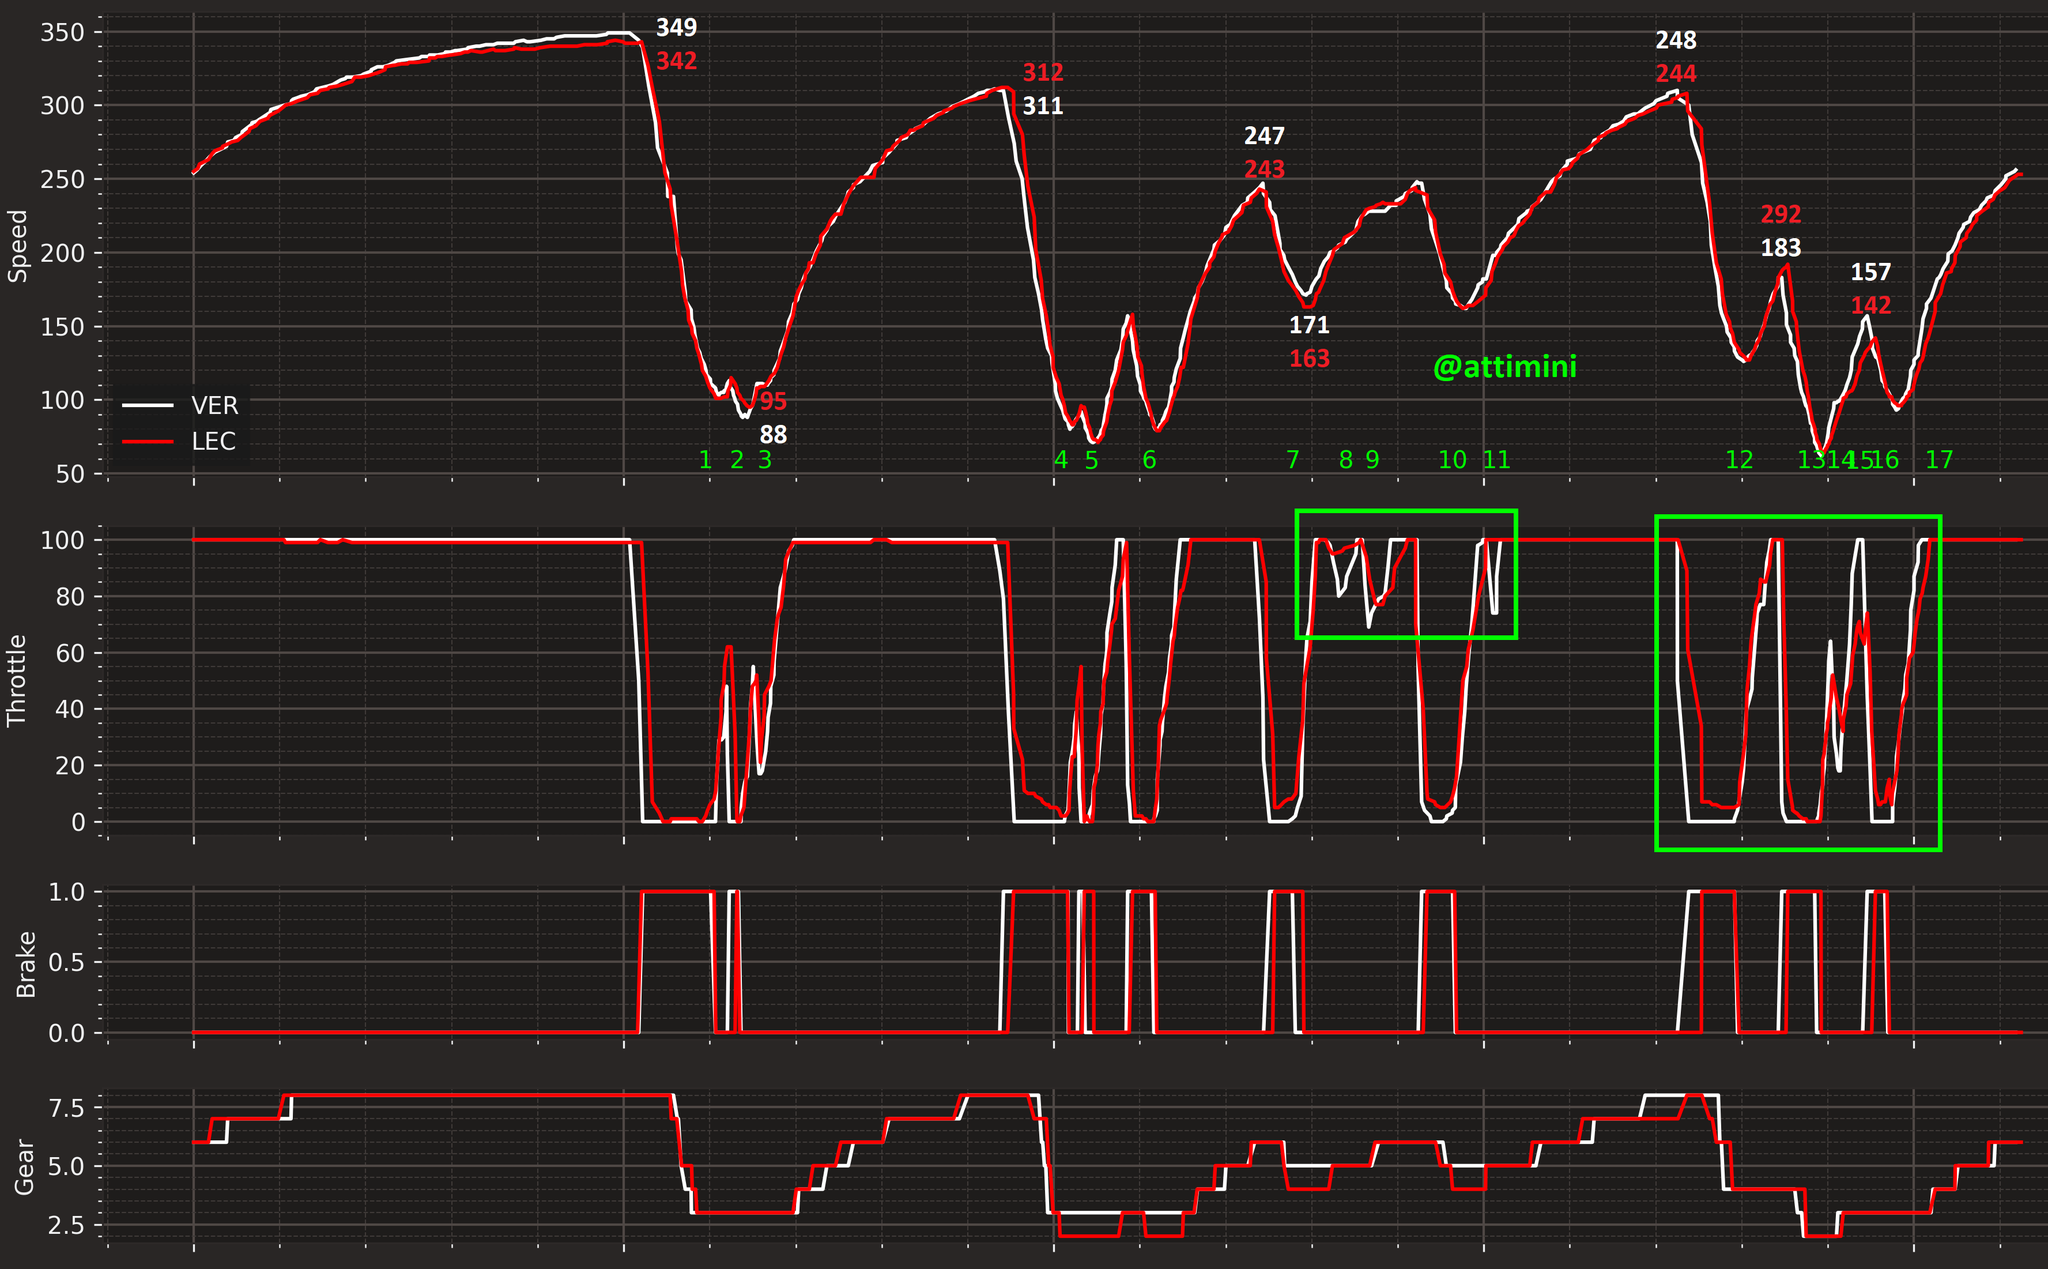
Task: Click the Throttle axis label
Action: (18, 680)
